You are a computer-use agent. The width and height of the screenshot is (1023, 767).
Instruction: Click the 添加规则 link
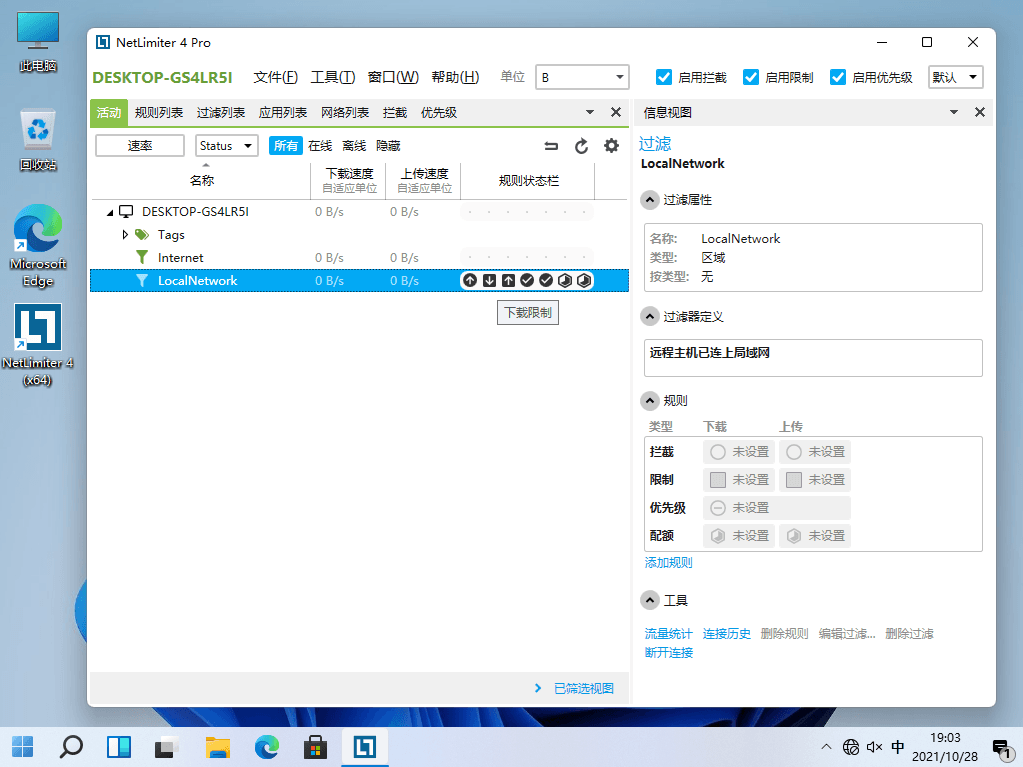(668, 562)
